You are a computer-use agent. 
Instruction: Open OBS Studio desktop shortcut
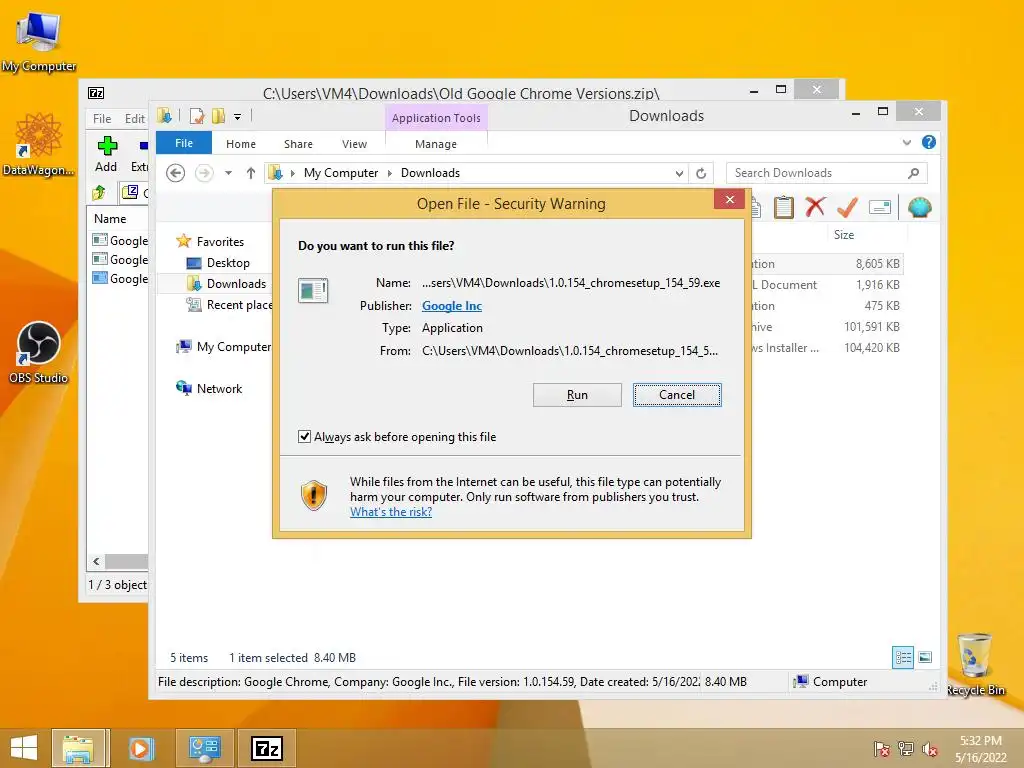tap(39, 353)
